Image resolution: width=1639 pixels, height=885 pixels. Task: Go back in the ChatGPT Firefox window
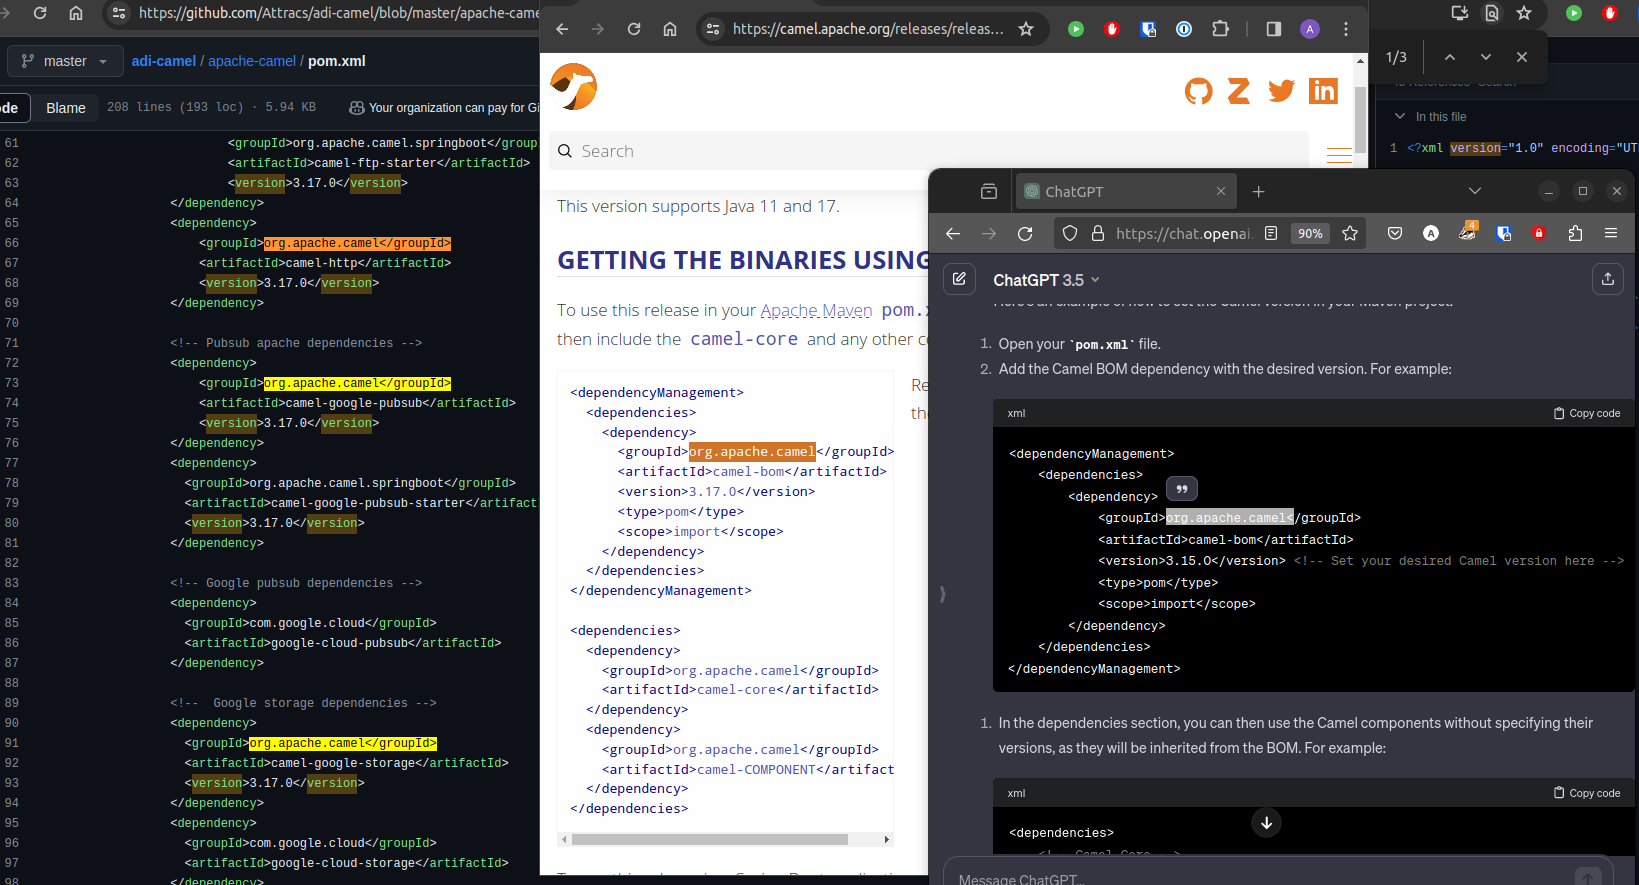(953, 233)
